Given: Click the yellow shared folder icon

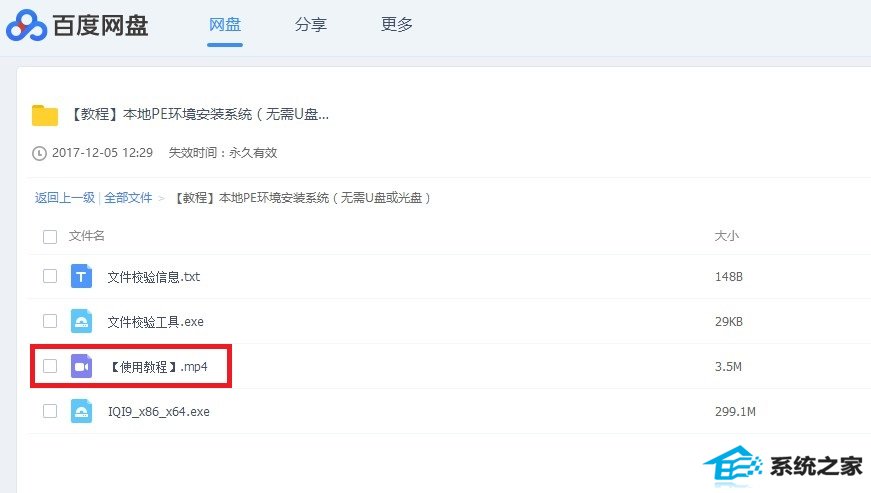Looking at the screenshot, I should pyautogui.click(x=45, y=115).
